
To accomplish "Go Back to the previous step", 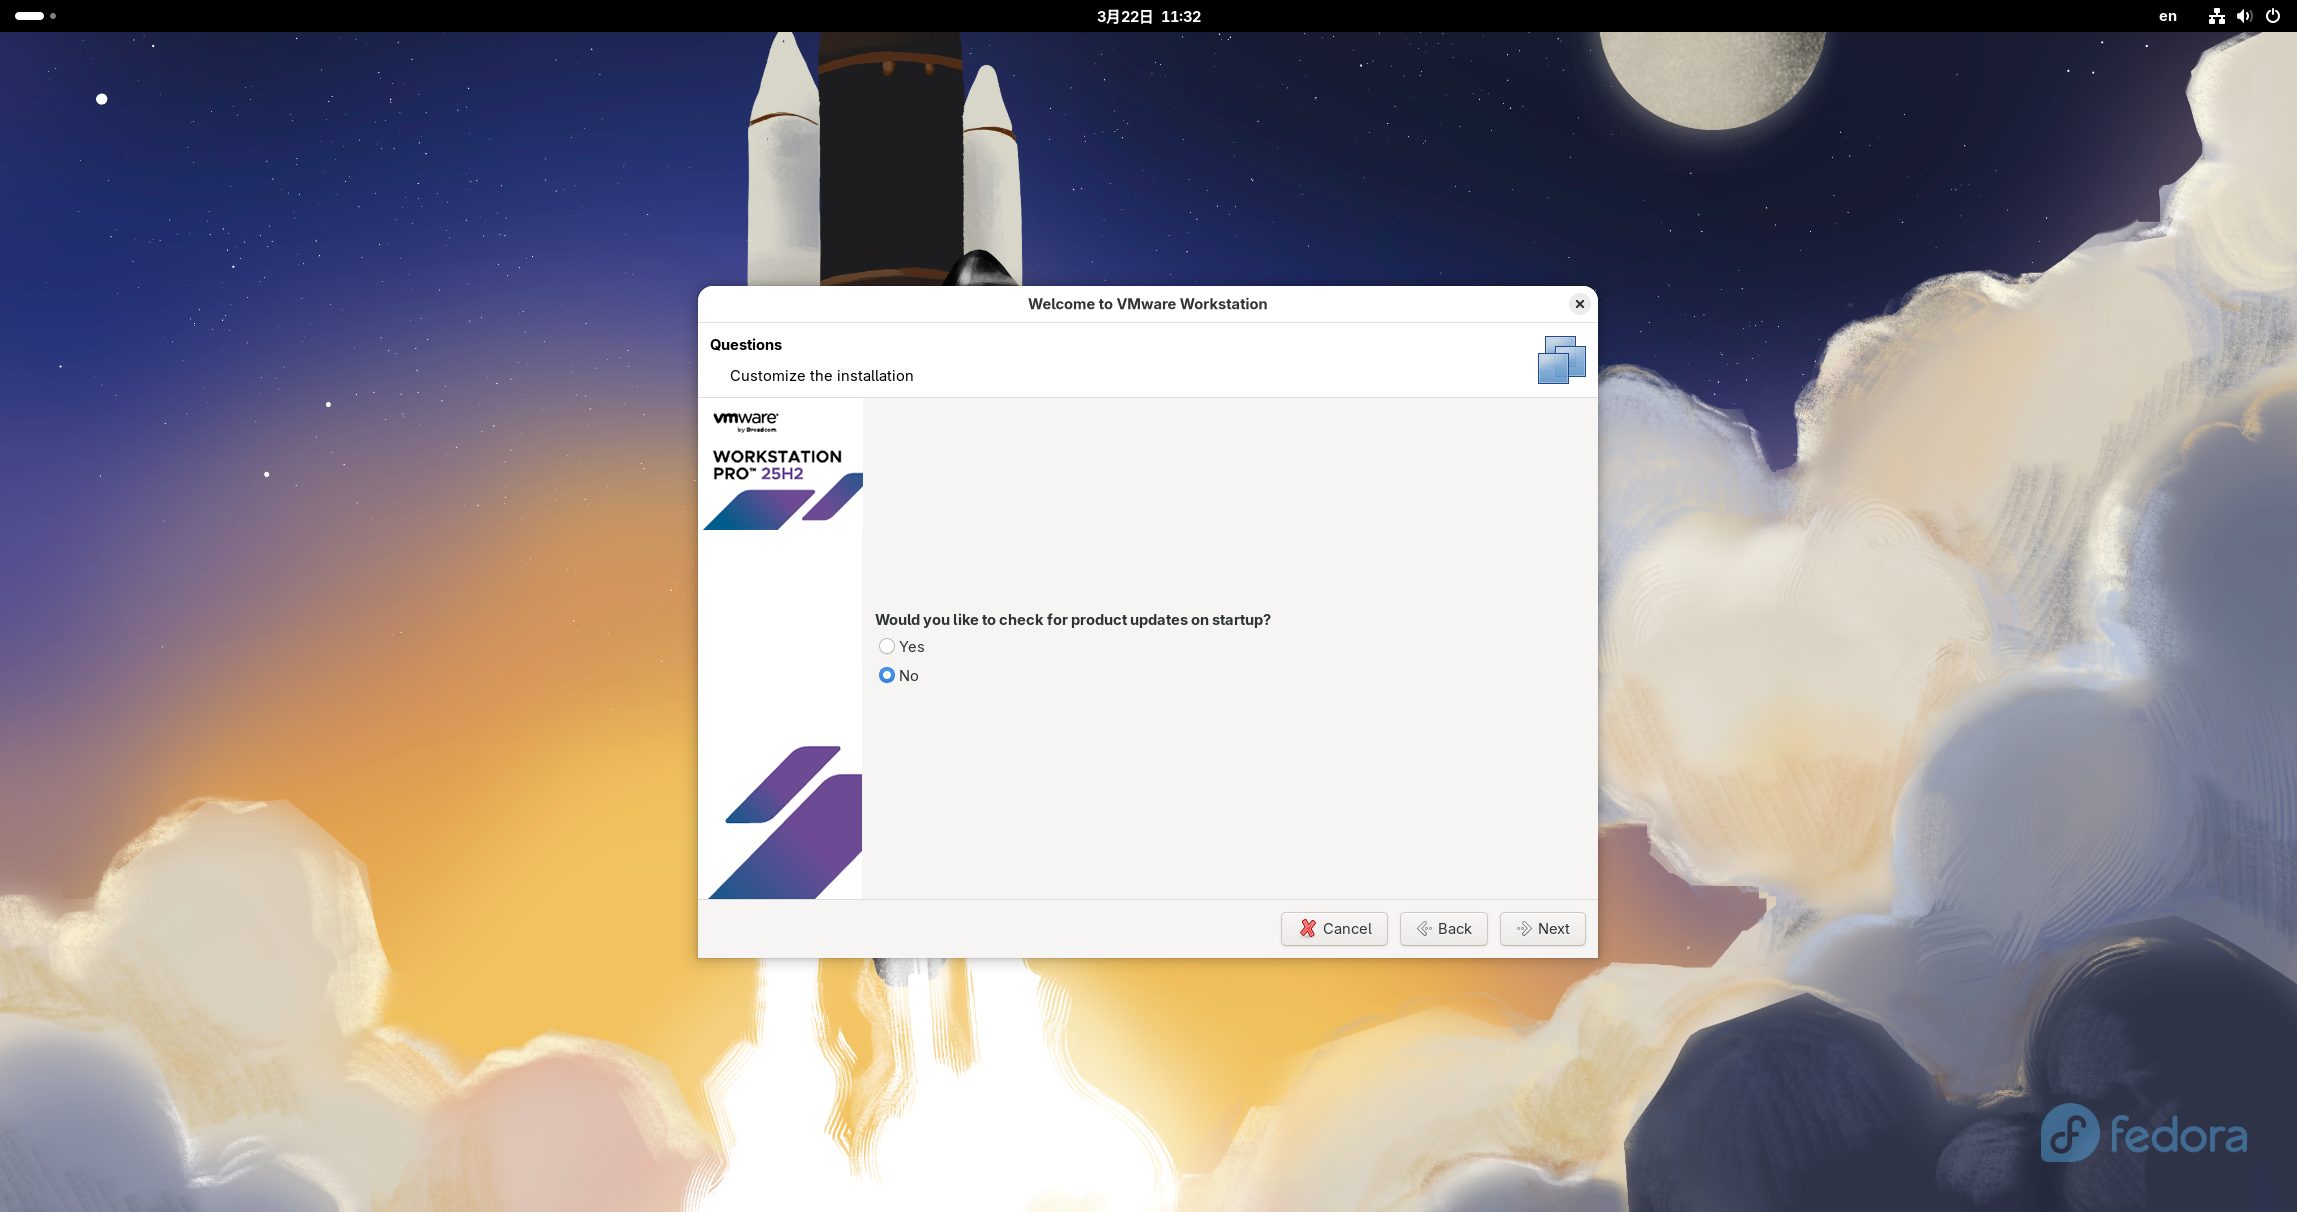I will 1443,929.
